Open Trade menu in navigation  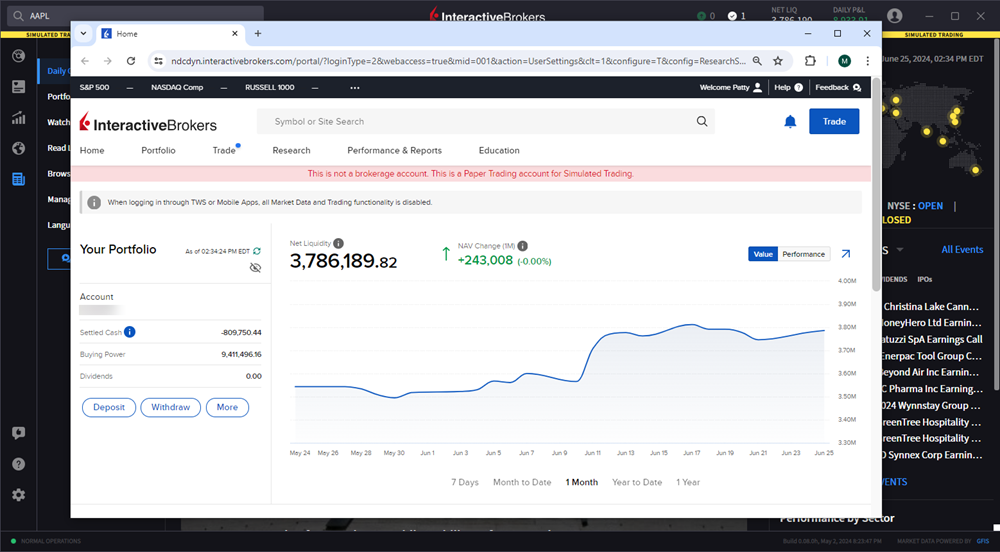pos(224,150)
